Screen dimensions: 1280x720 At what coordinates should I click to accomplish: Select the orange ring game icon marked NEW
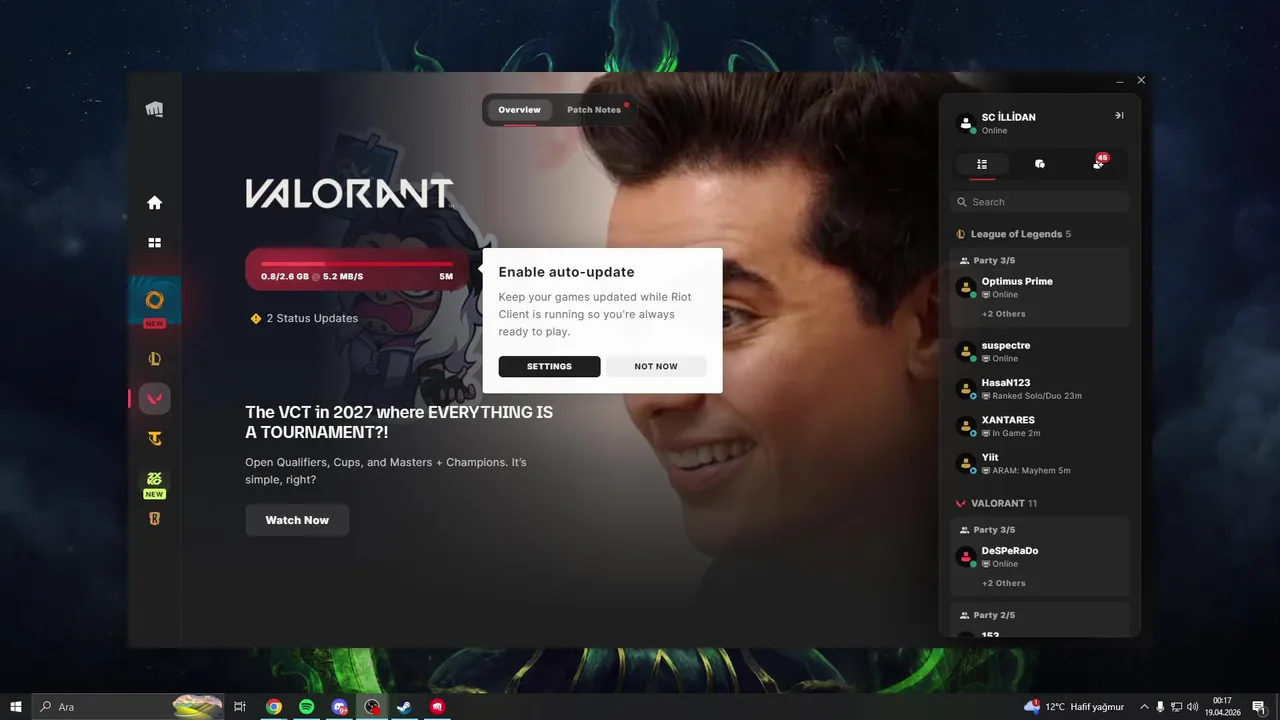(154, 300)
